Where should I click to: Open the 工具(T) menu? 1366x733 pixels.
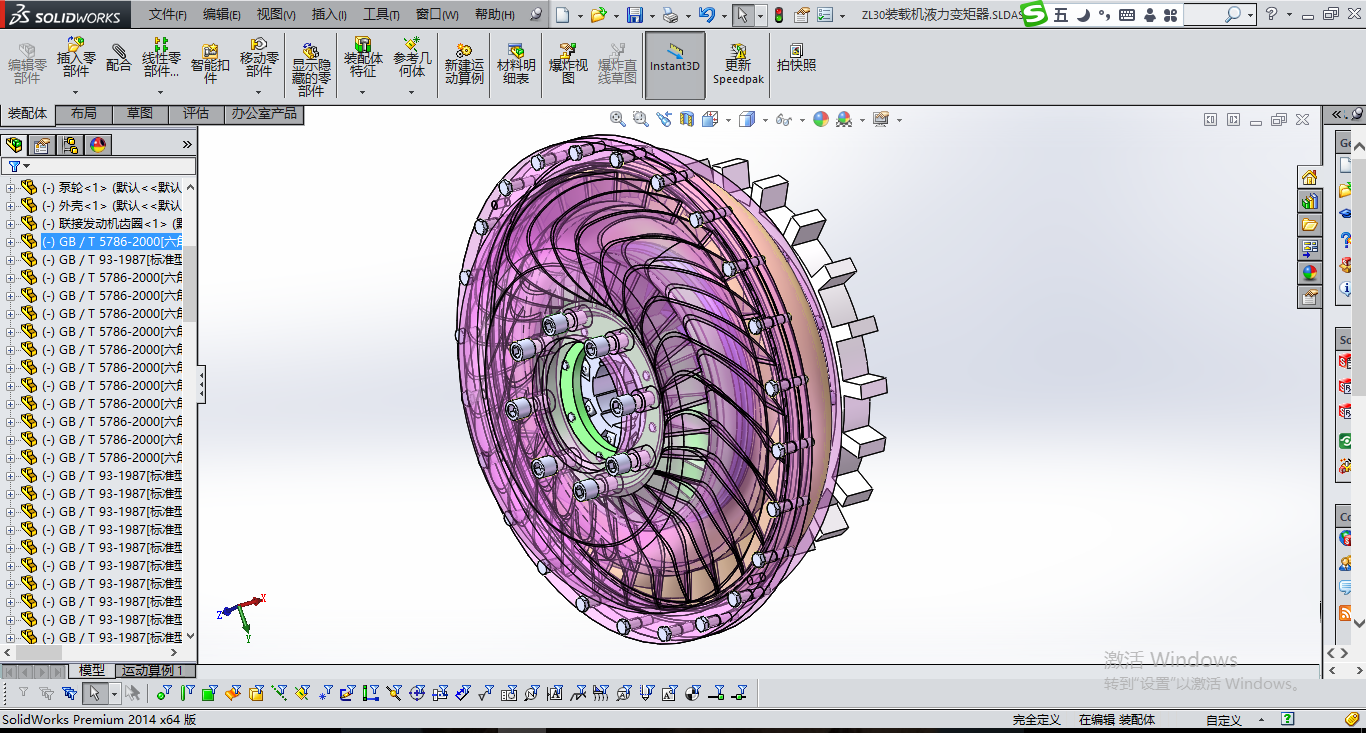(x=381, y=15)
